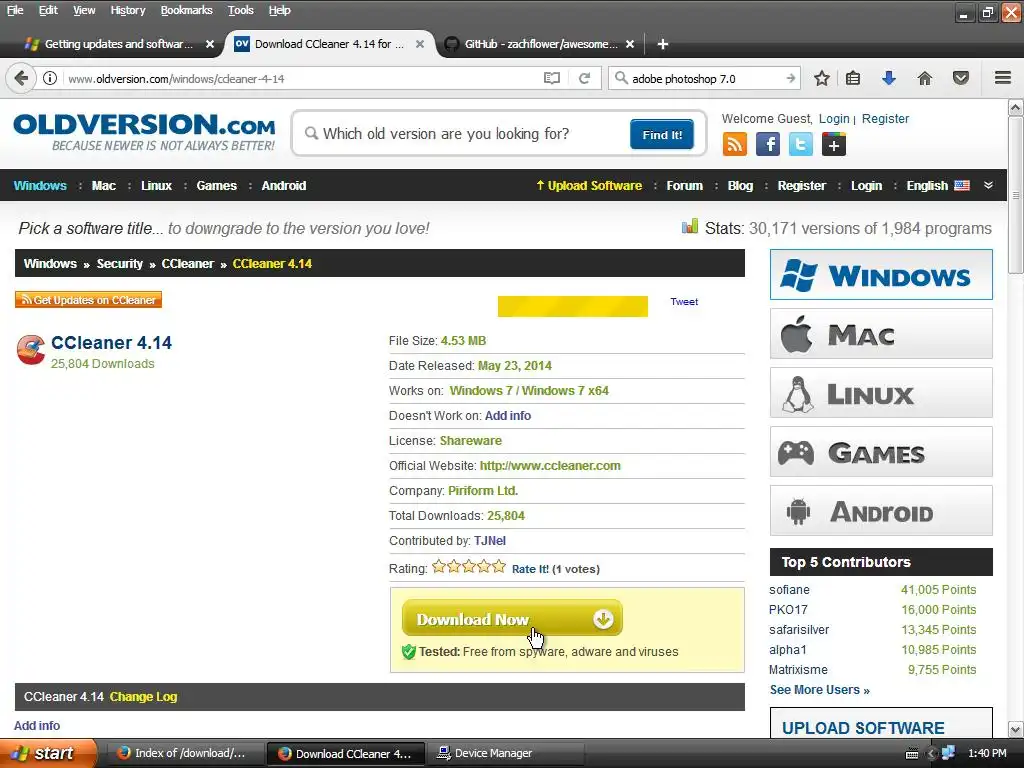Screen dimensions: 1024x768
Task: Open the See More Users link
Action: click(820, 690)
